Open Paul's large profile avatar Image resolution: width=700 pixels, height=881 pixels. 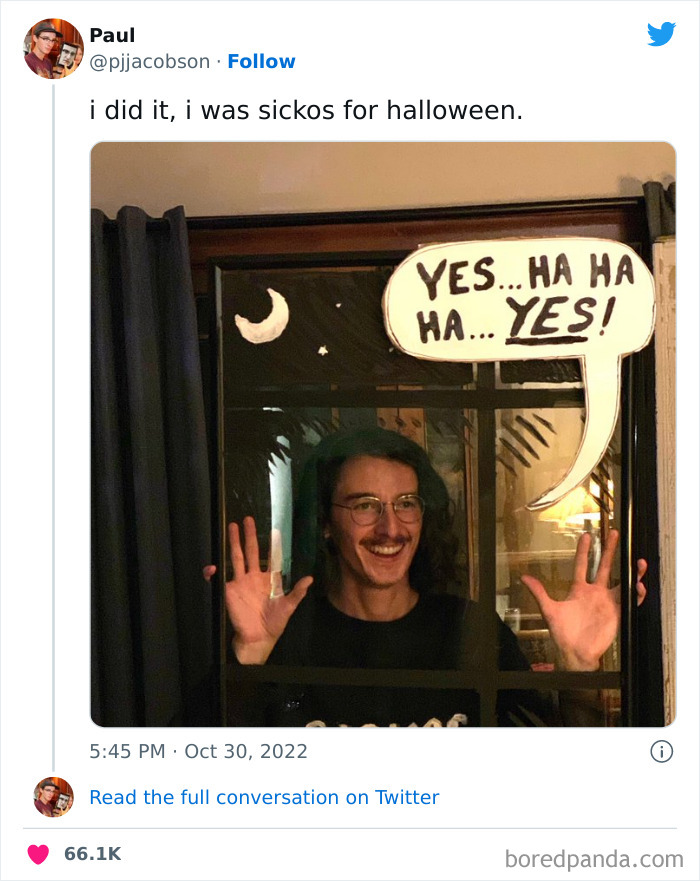pyautogui.click(x=53, y=48)
